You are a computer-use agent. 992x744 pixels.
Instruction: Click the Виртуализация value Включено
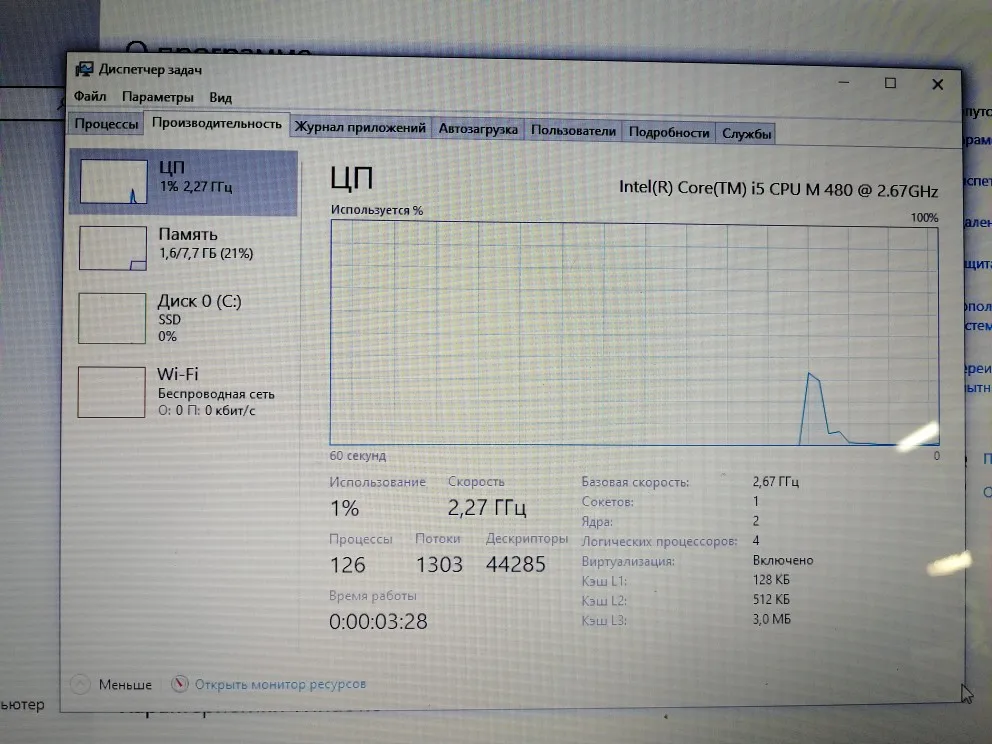[x=783, y=560]
